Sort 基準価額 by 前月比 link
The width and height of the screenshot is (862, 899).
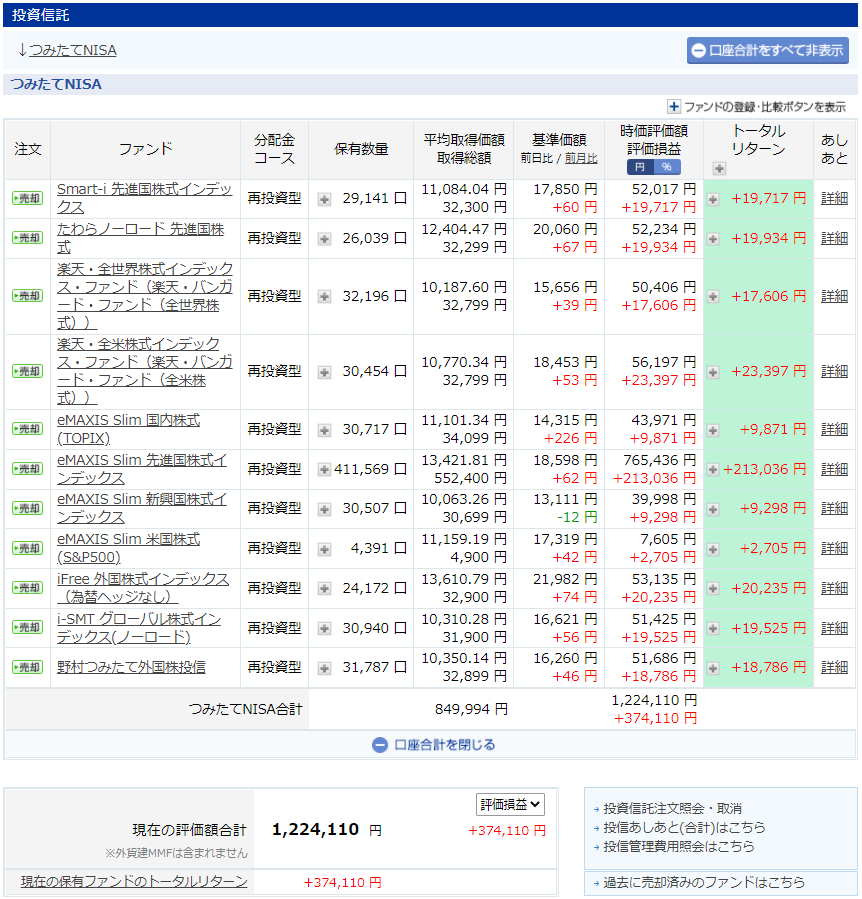[581, 158]
